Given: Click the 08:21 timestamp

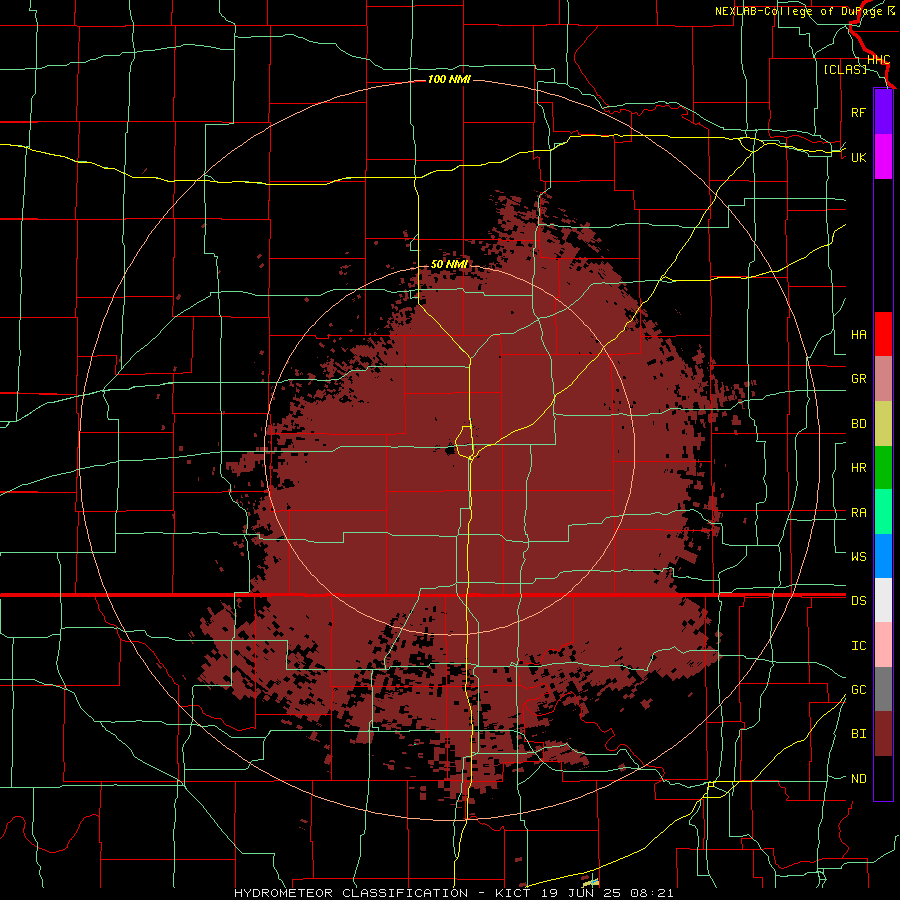Looking at the screenshot, I should [651, 893].
